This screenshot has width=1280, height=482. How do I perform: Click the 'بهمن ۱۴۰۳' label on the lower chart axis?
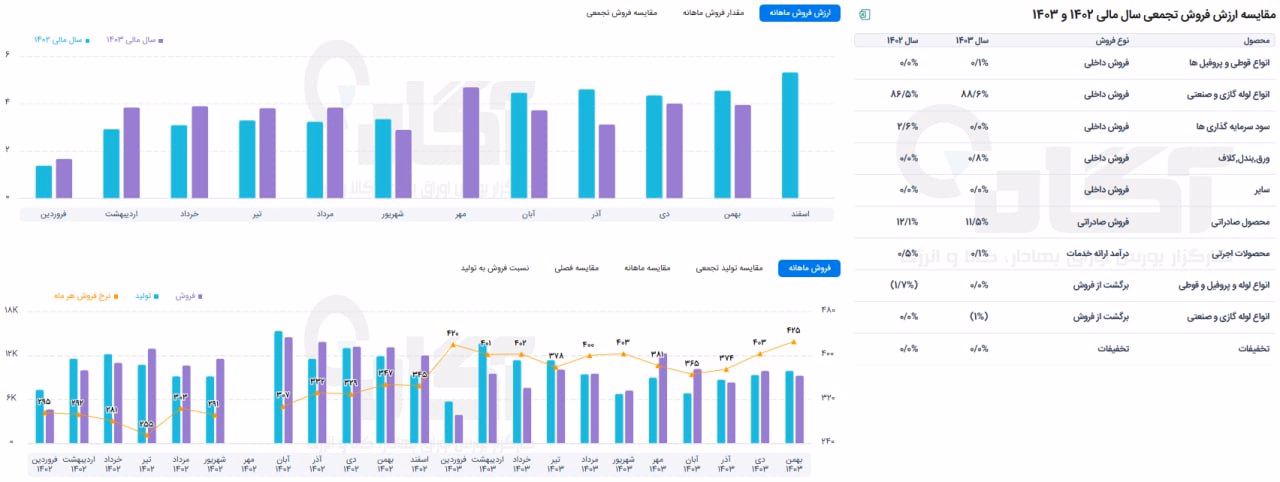tap(794, 464)
